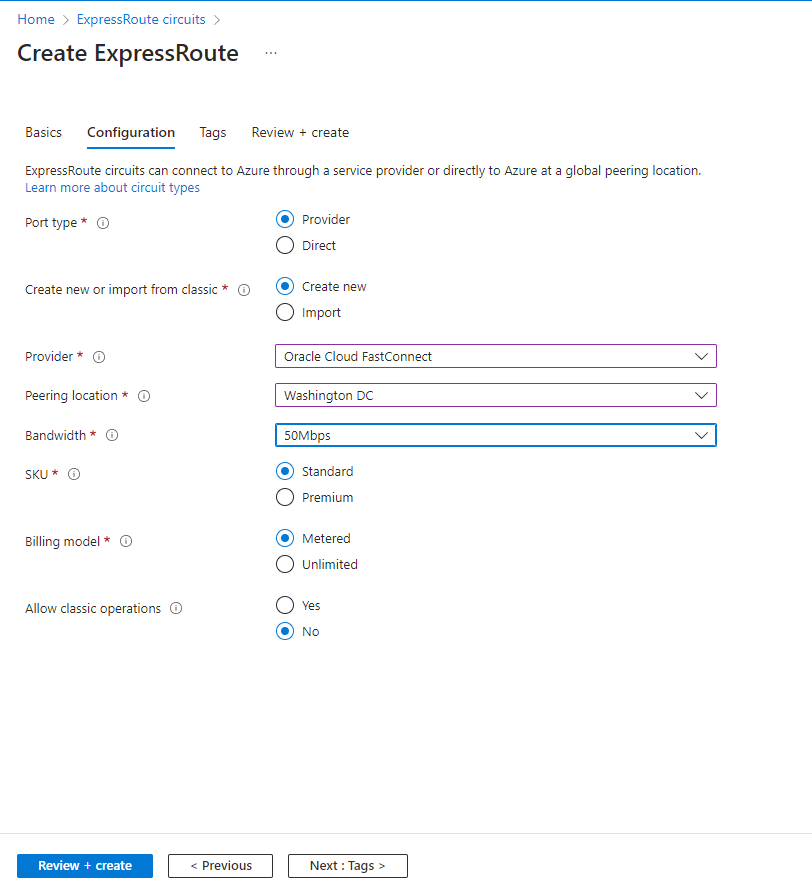Click the Allow classic operations info icon
The height and width of the screenshot is (896, 812).
[176, 608]
